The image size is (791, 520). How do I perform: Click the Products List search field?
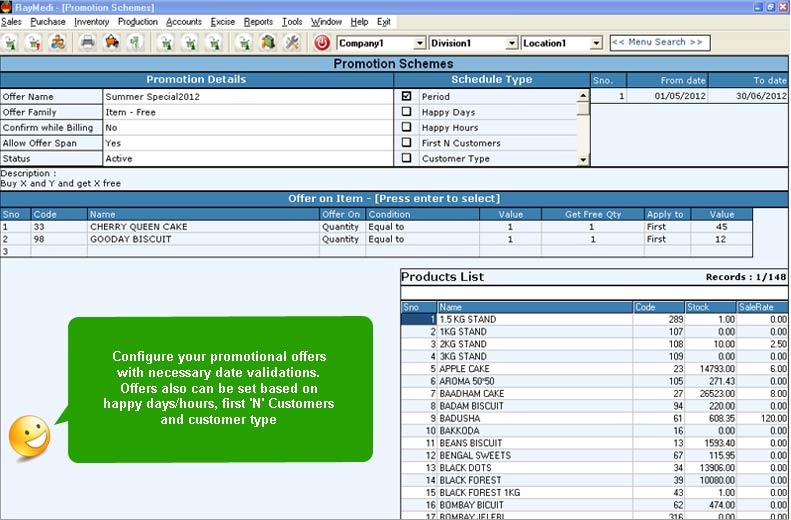coord(594,293)
